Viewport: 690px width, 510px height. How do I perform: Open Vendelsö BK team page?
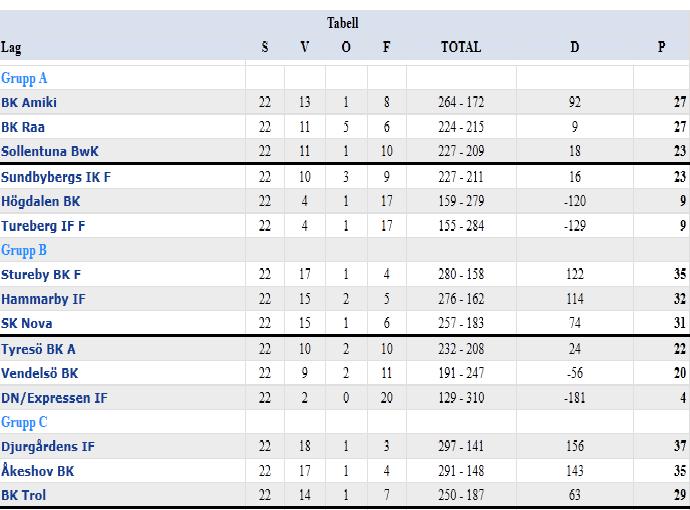tap(40, 374)
